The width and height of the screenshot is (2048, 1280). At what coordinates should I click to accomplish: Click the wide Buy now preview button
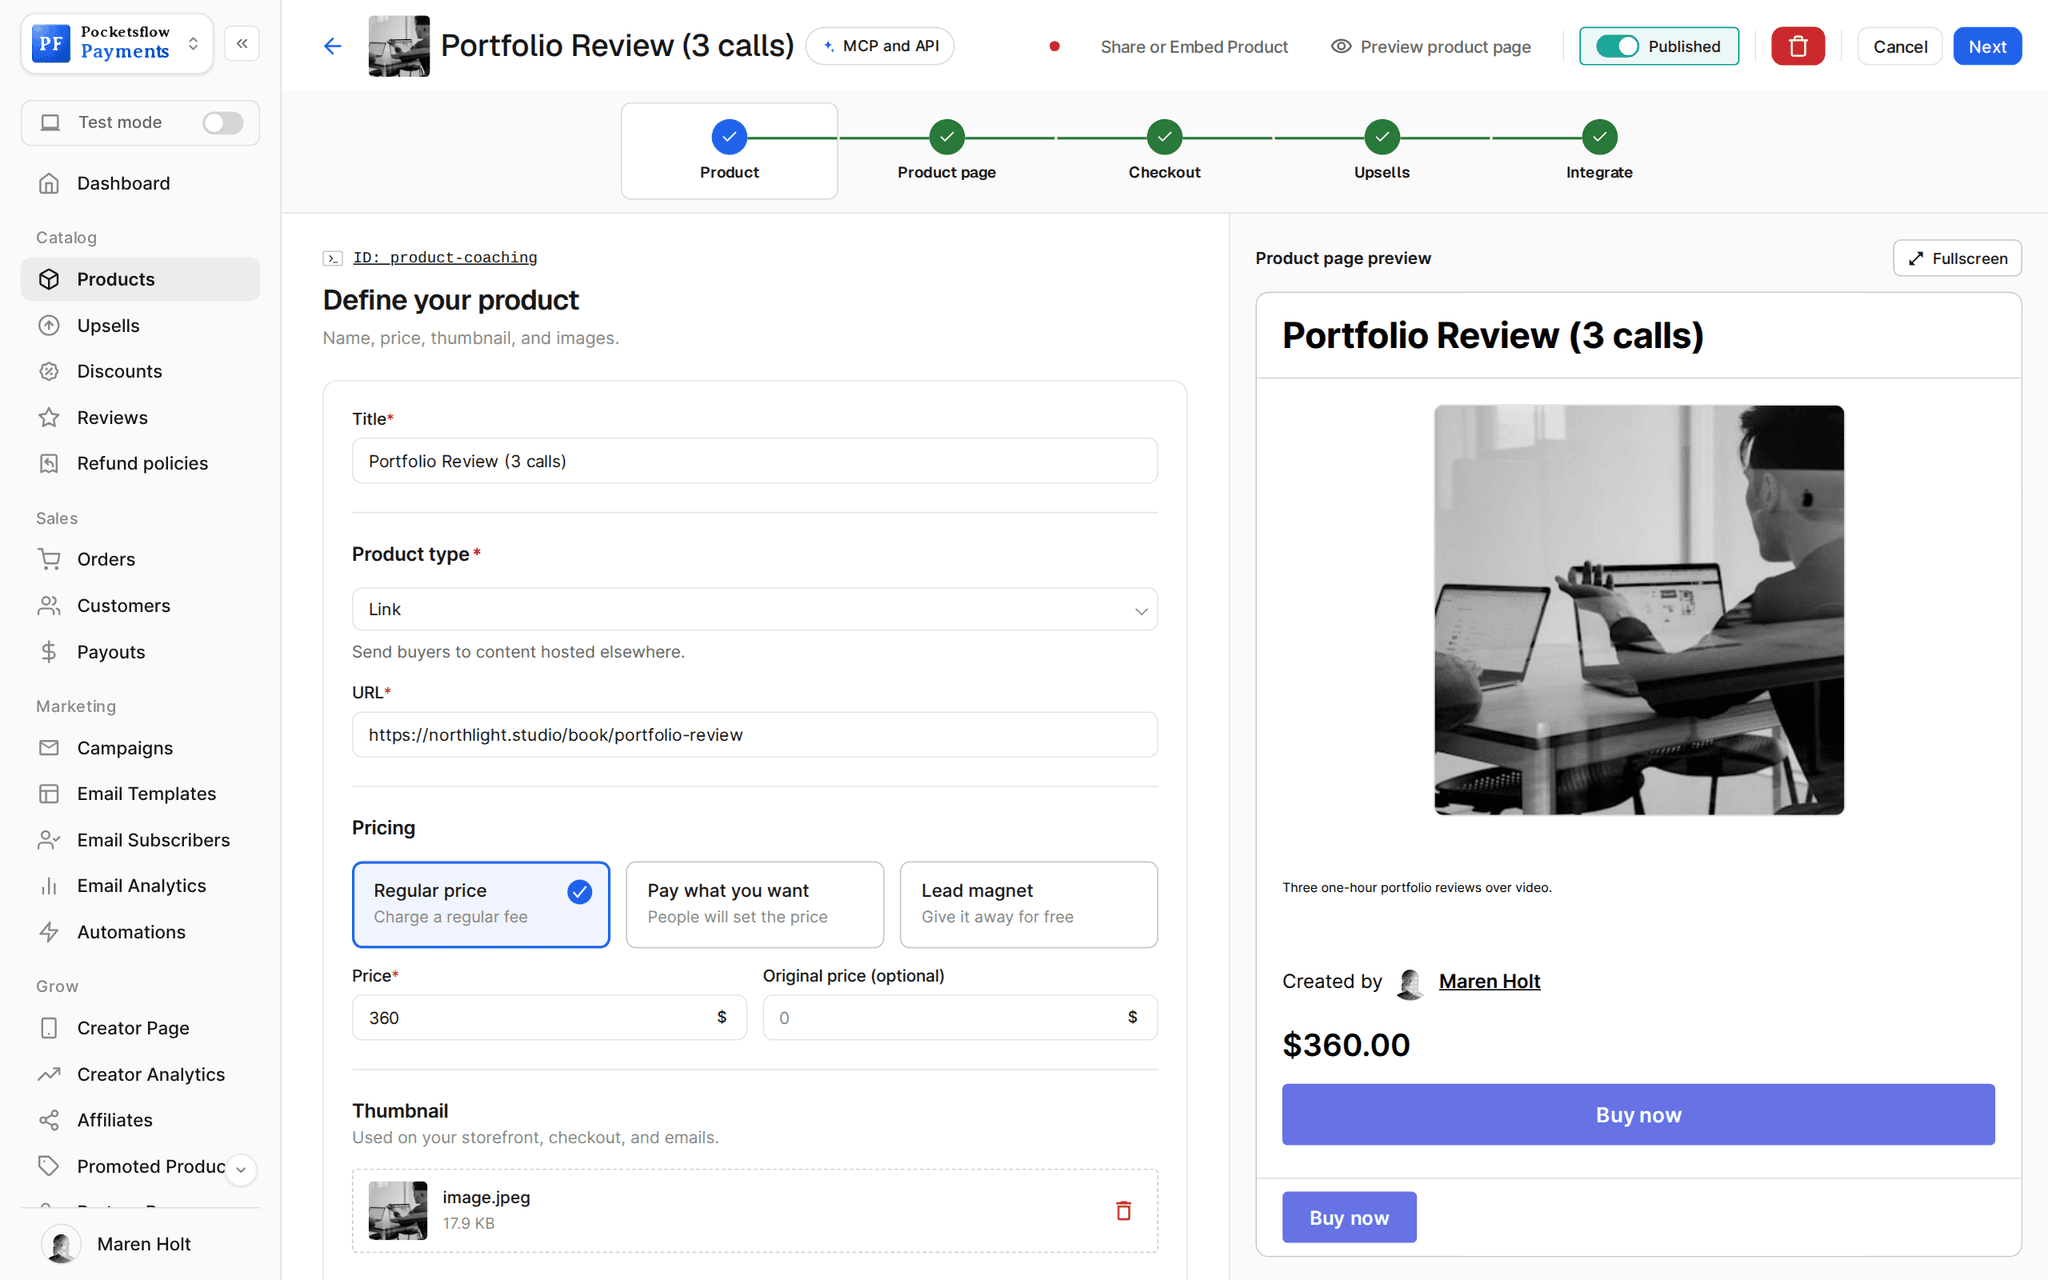[1638, 1114]
